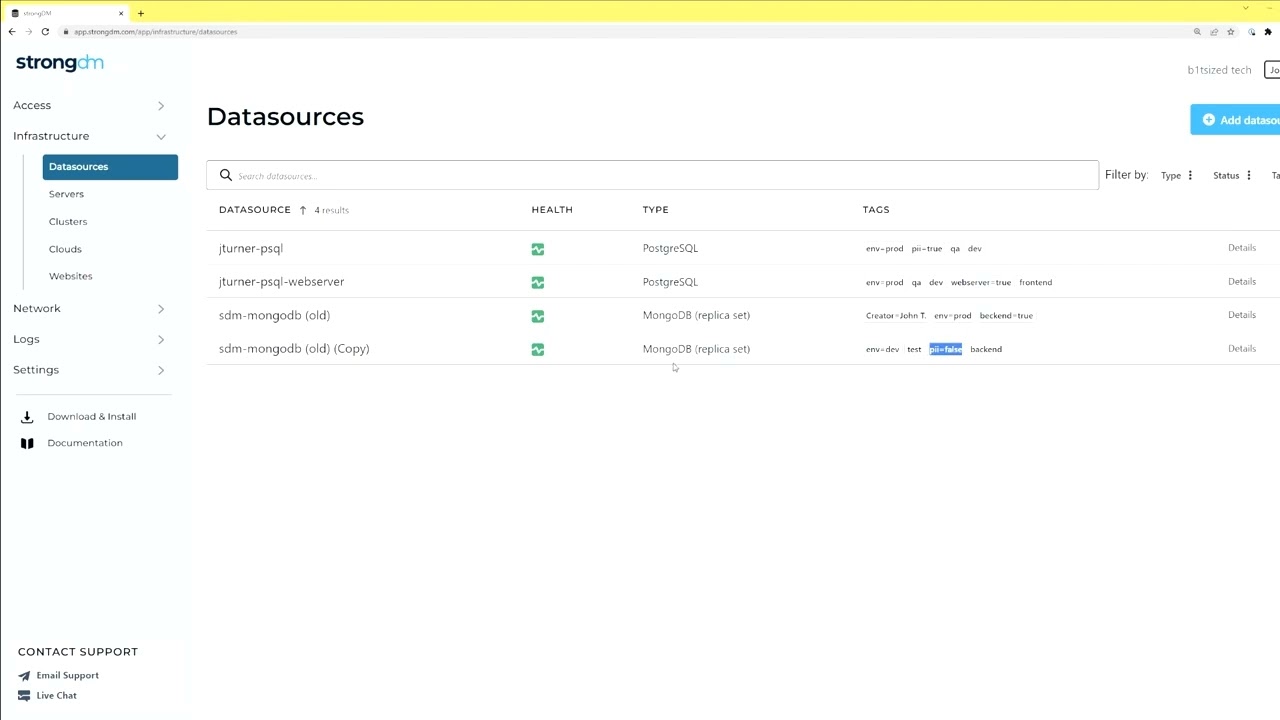Image resolution: width=1280 pixels, height=720 pixels.
Task: Click the plus icon on Add datasource
Action: (1209, 120)
